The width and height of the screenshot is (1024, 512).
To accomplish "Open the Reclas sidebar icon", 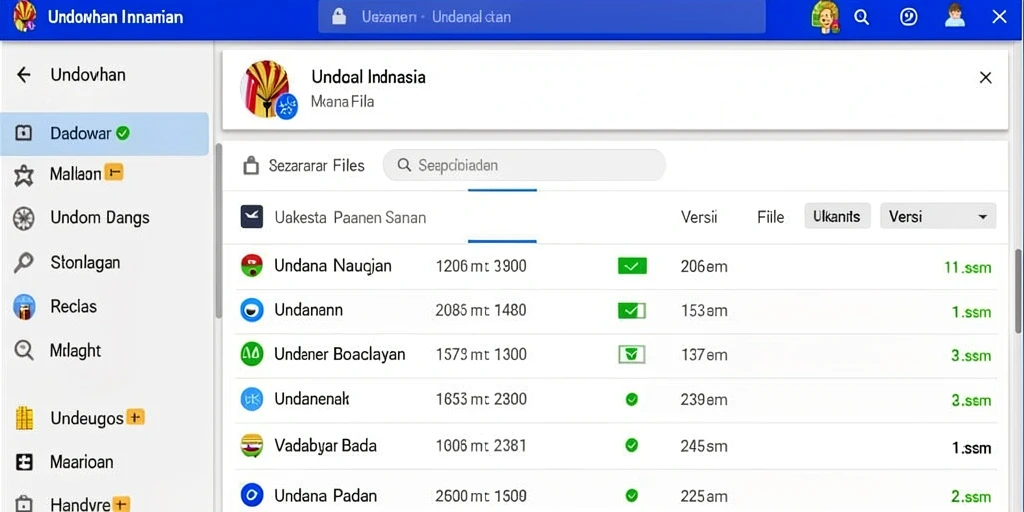I will (24, 306).
